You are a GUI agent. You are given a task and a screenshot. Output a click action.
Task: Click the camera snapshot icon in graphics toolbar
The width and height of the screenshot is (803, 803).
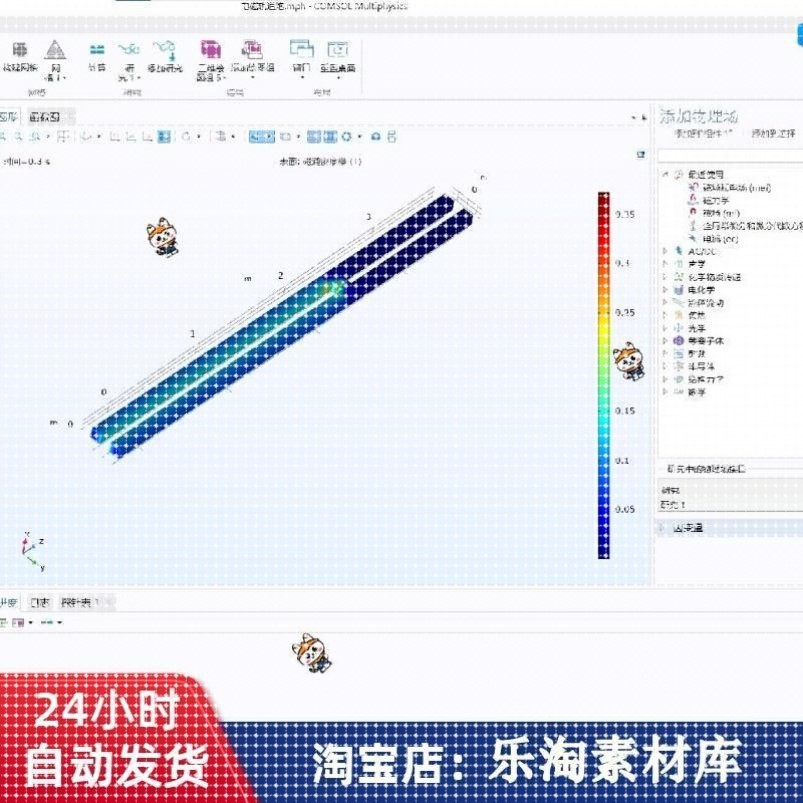point(375,136)
